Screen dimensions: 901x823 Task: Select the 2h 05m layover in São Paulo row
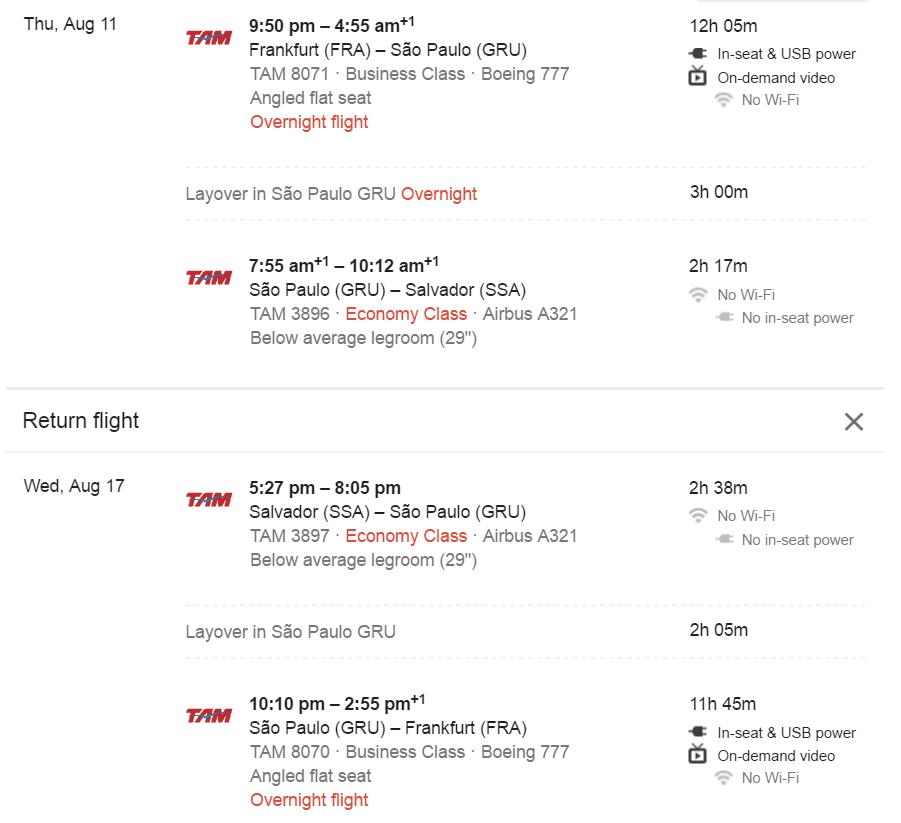525,631
